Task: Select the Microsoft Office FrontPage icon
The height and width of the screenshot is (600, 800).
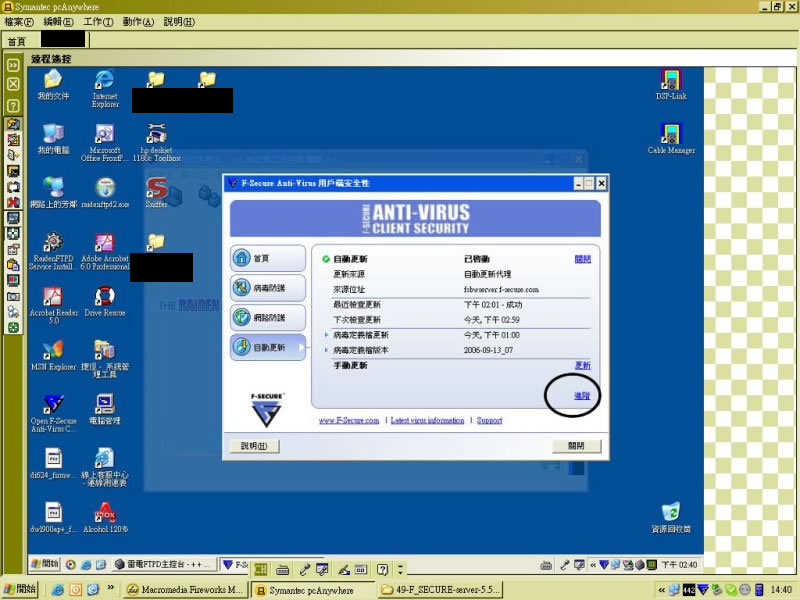Action: [x=105, y=143]
